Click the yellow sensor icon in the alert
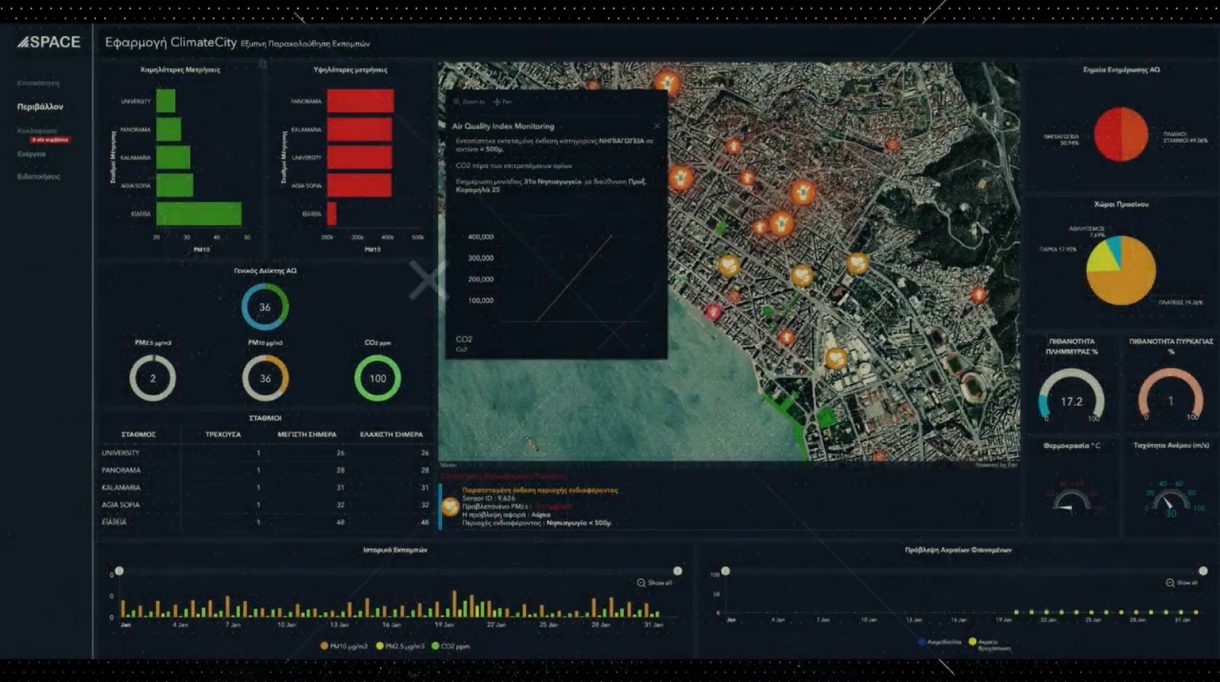This screenshot has width=1220, height=682. click(x=451, y=507)
